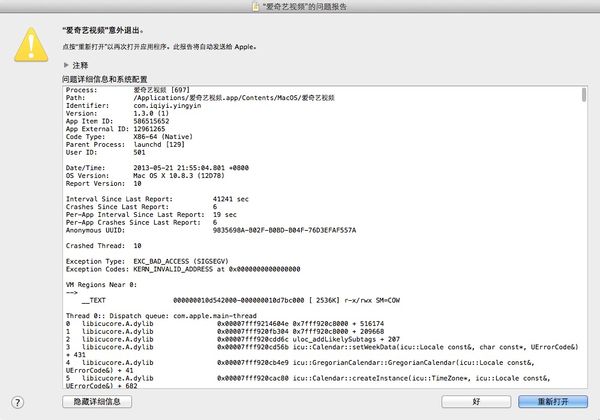
Task: Click the Path: /Applications line
Action: 200,98
